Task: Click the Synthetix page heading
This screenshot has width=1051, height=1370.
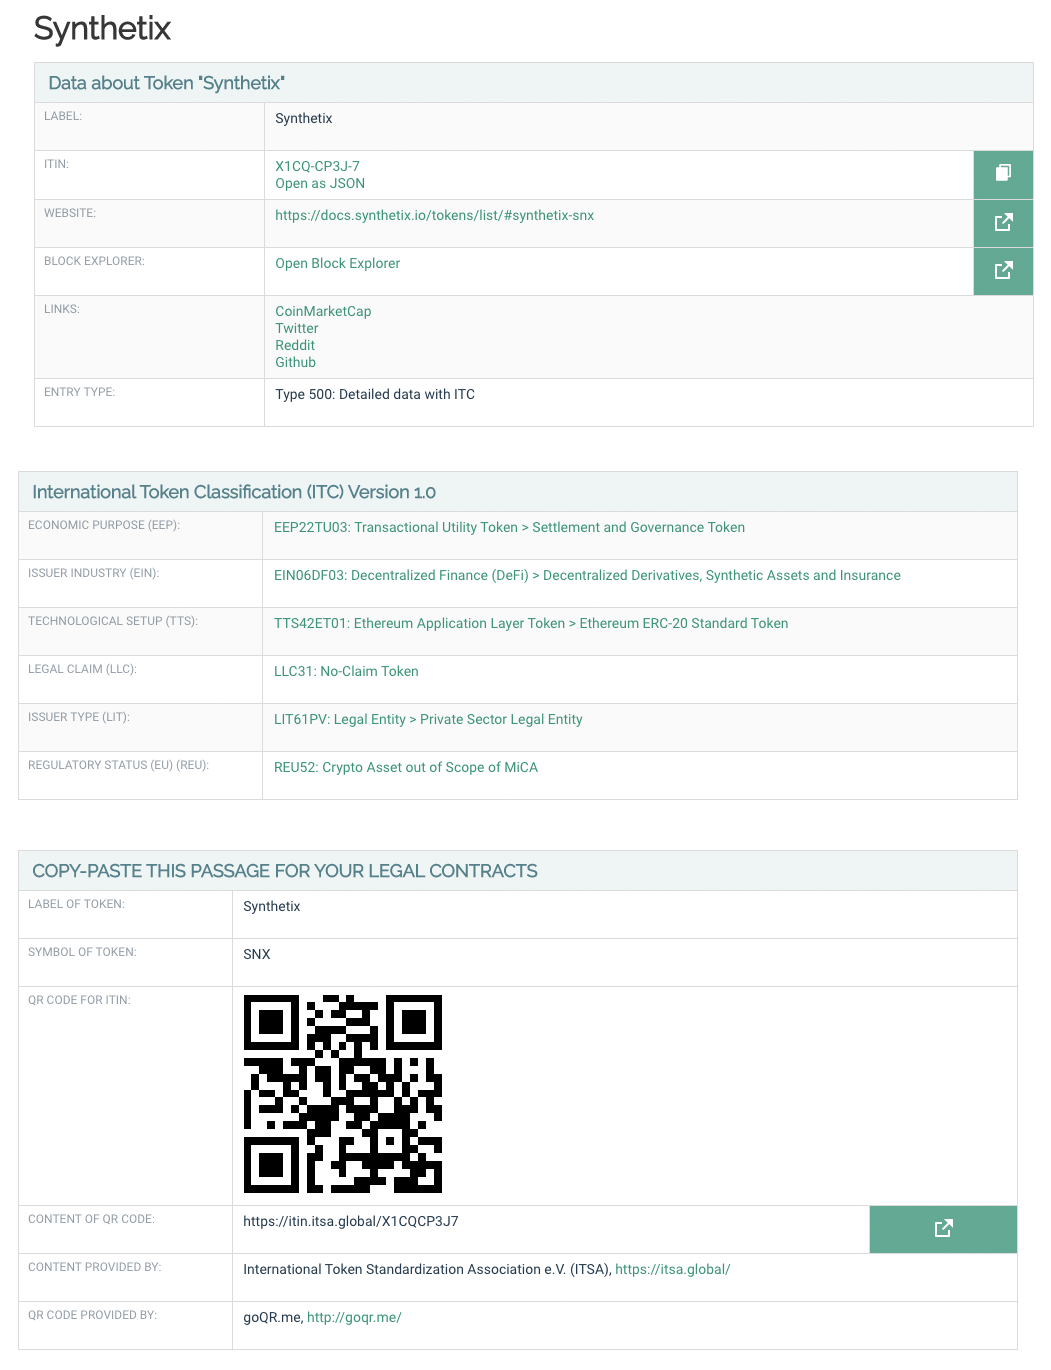Action: 102,28
